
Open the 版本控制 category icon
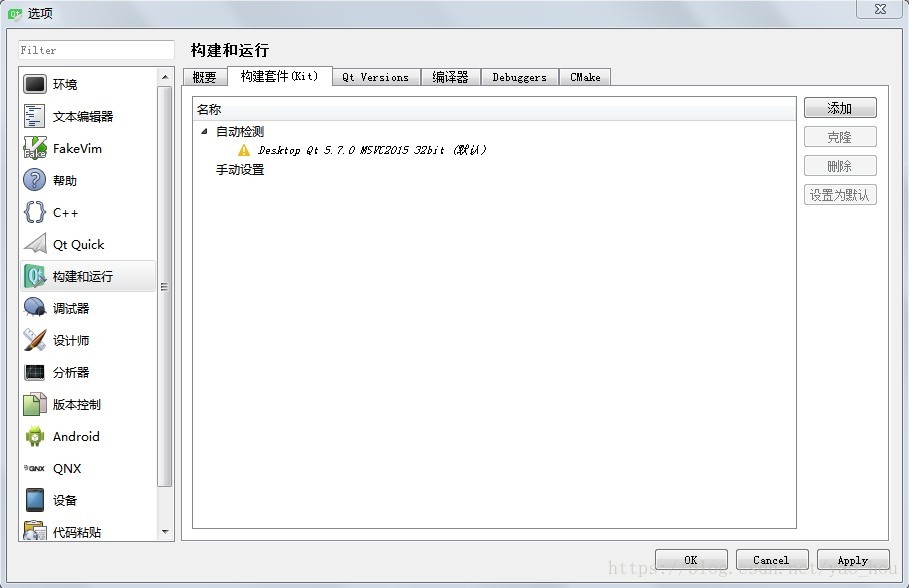click(x=35, y=404)
